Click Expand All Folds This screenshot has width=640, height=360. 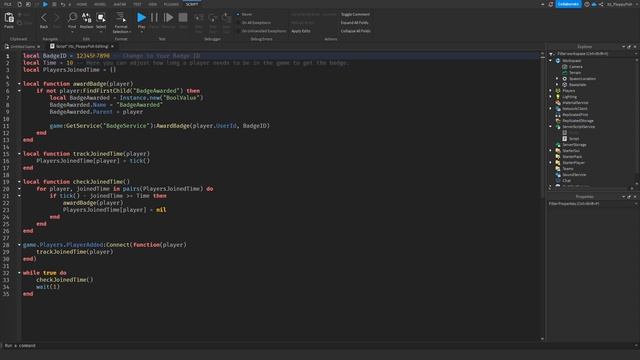(354, 22)
